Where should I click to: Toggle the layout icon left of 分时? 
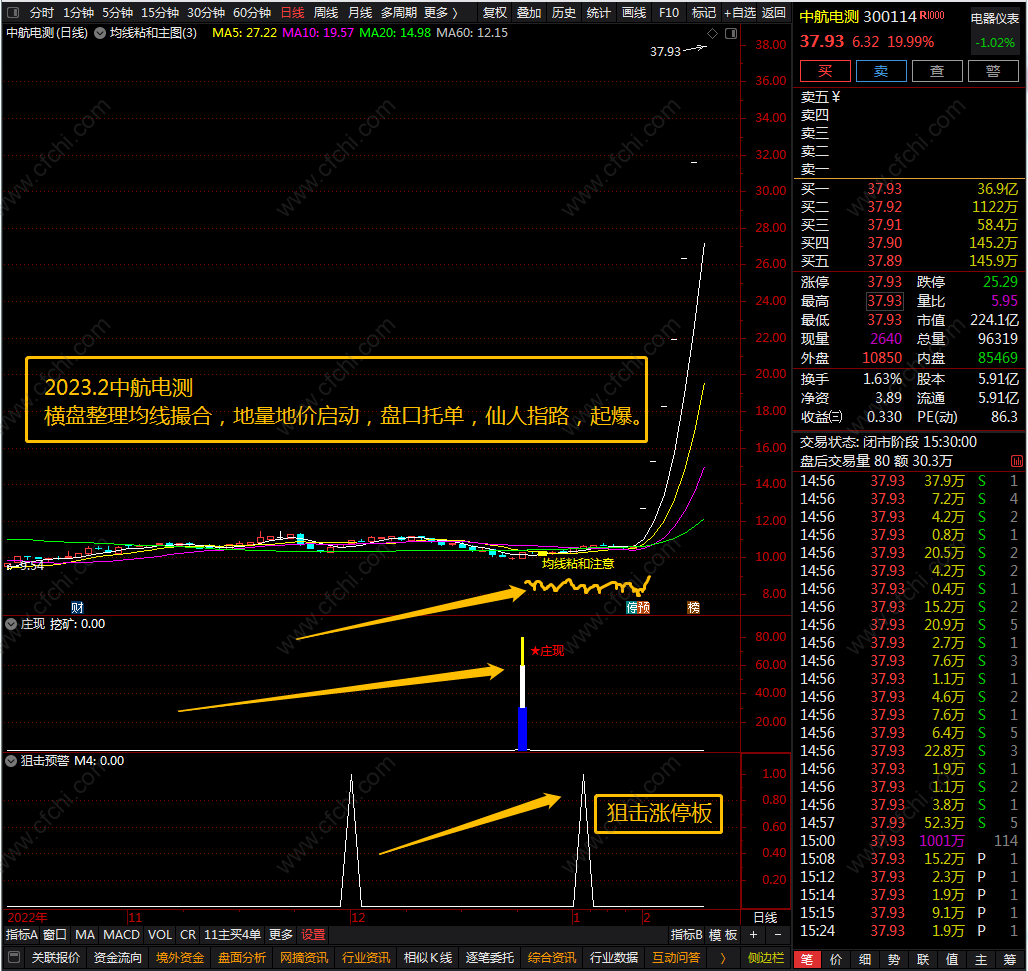[12, 12]
